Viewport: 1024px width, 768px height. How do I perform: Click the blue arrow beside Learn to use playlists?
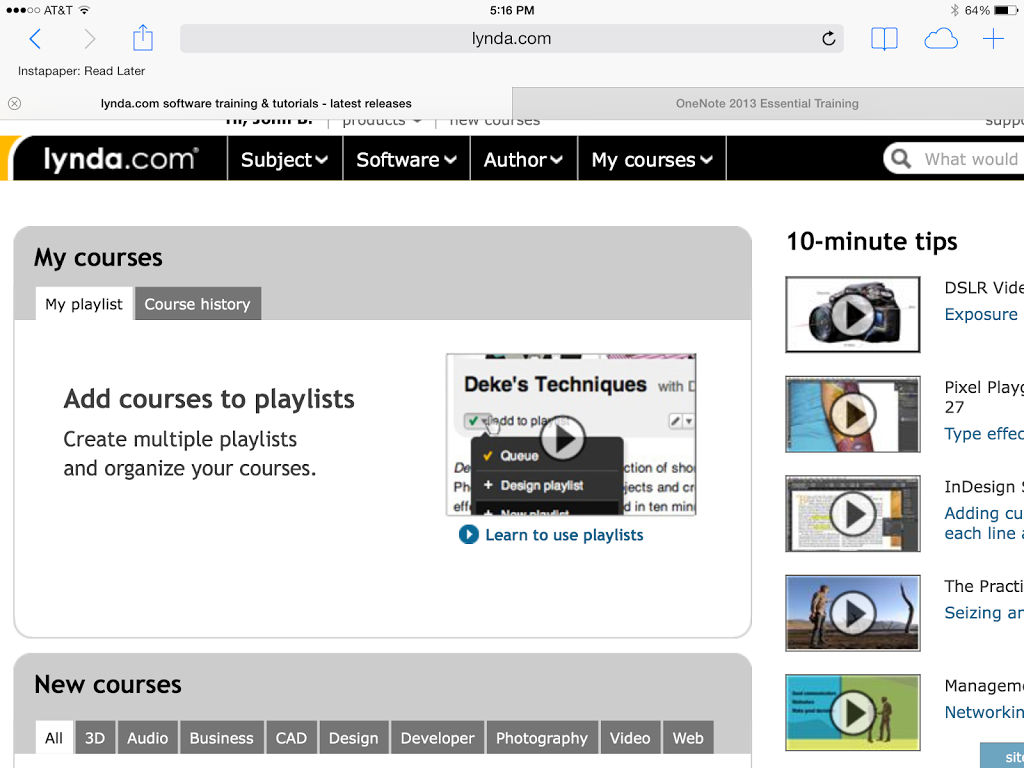tap(469, 534)
